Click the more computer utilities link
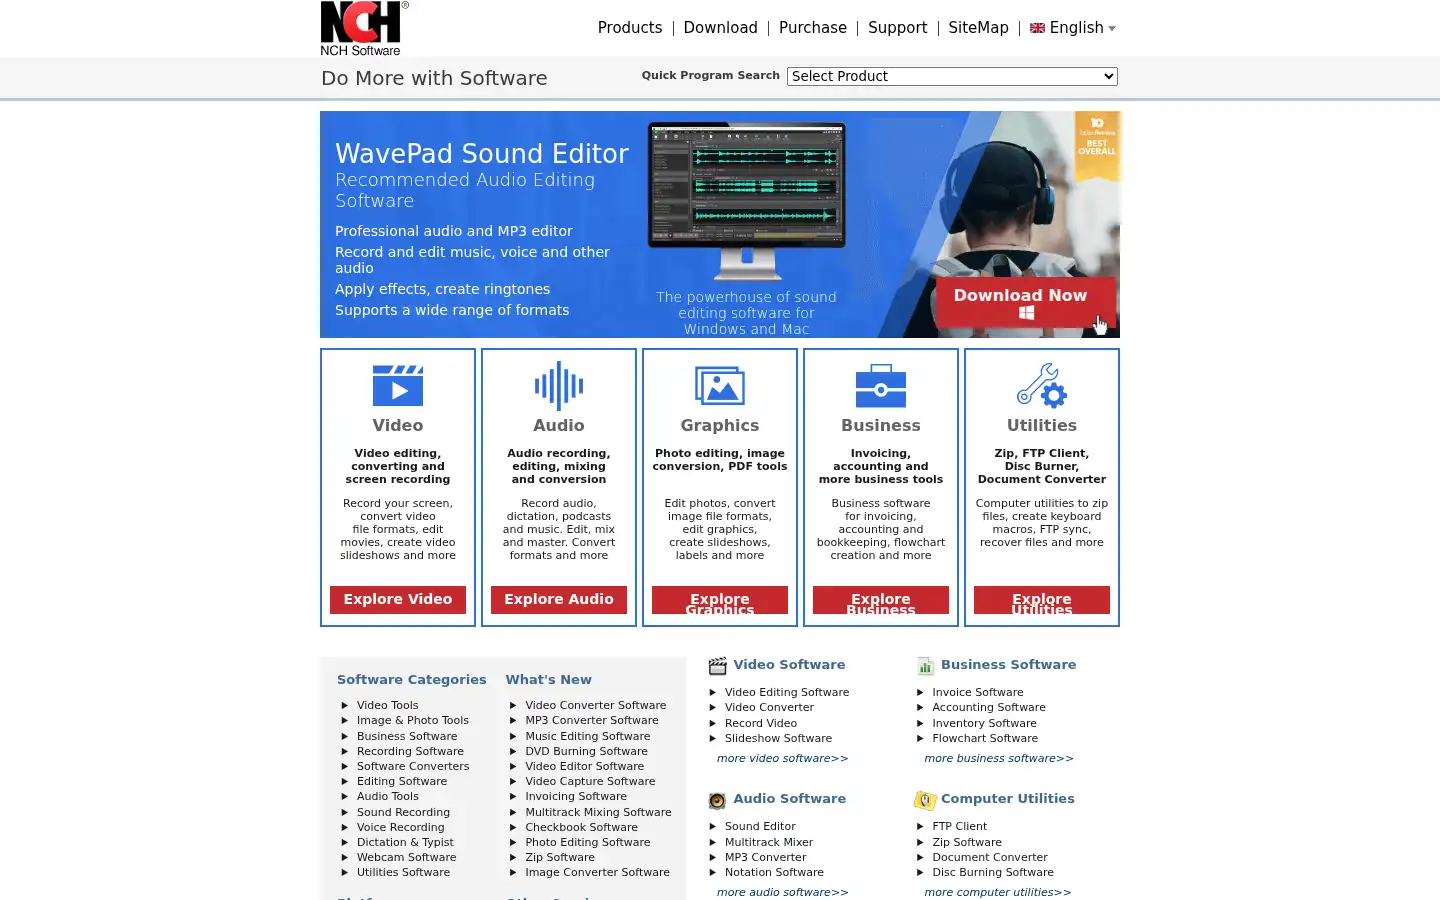 pyautogui.click(x=998, y=893)
